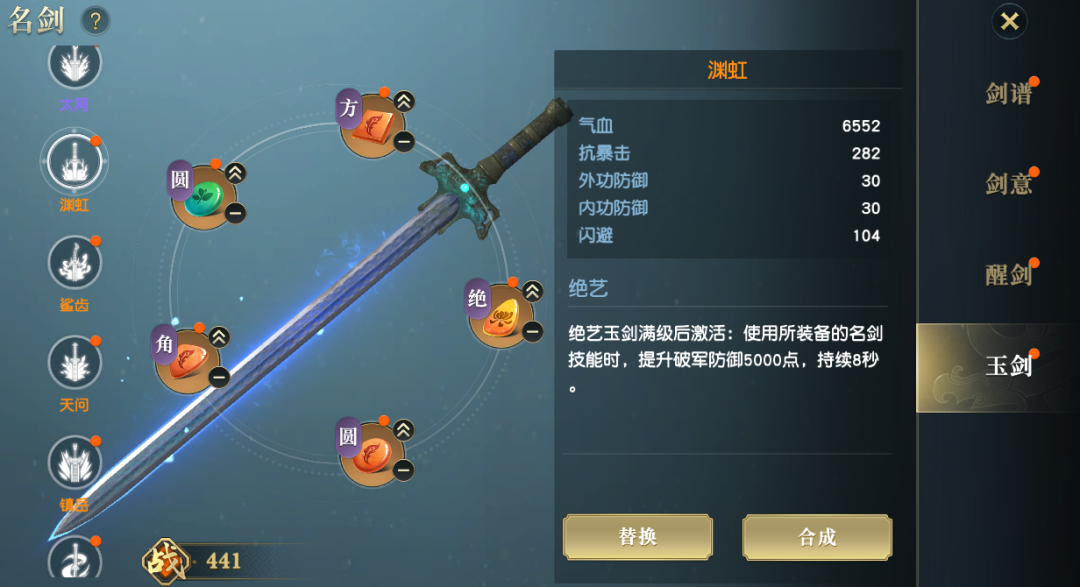Unequip the 绝 jade via minus icon

pyautogui.click(x=532, y=332)
